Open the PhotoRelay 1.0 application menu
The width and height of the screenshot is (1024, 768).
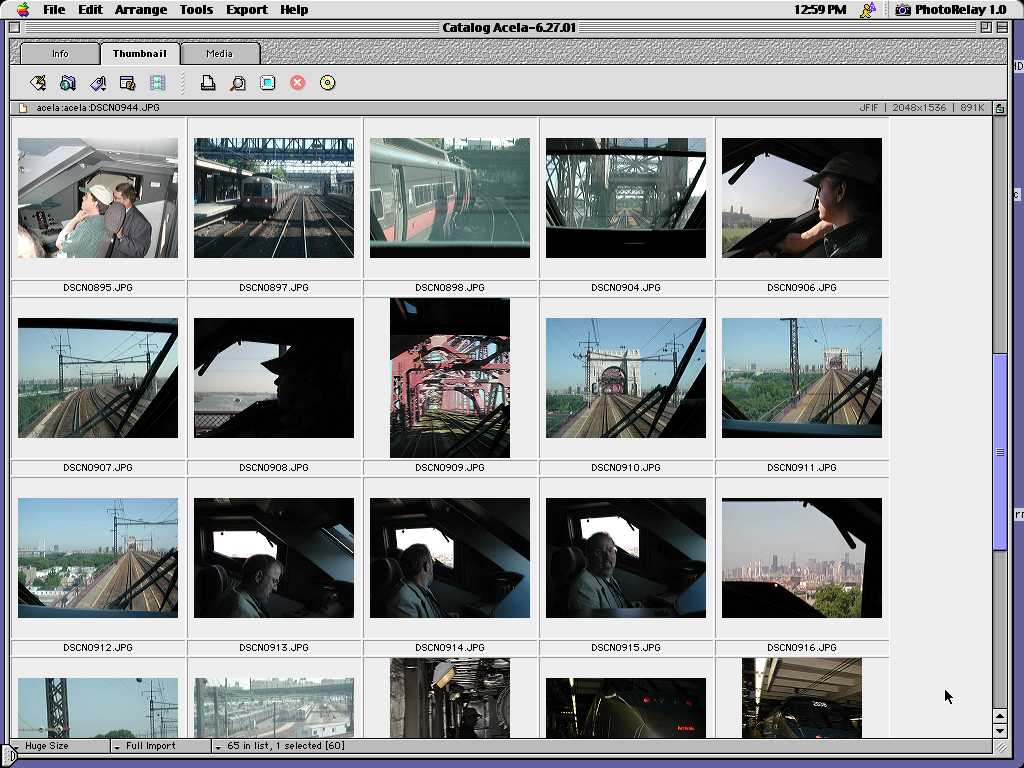point(950,10)
